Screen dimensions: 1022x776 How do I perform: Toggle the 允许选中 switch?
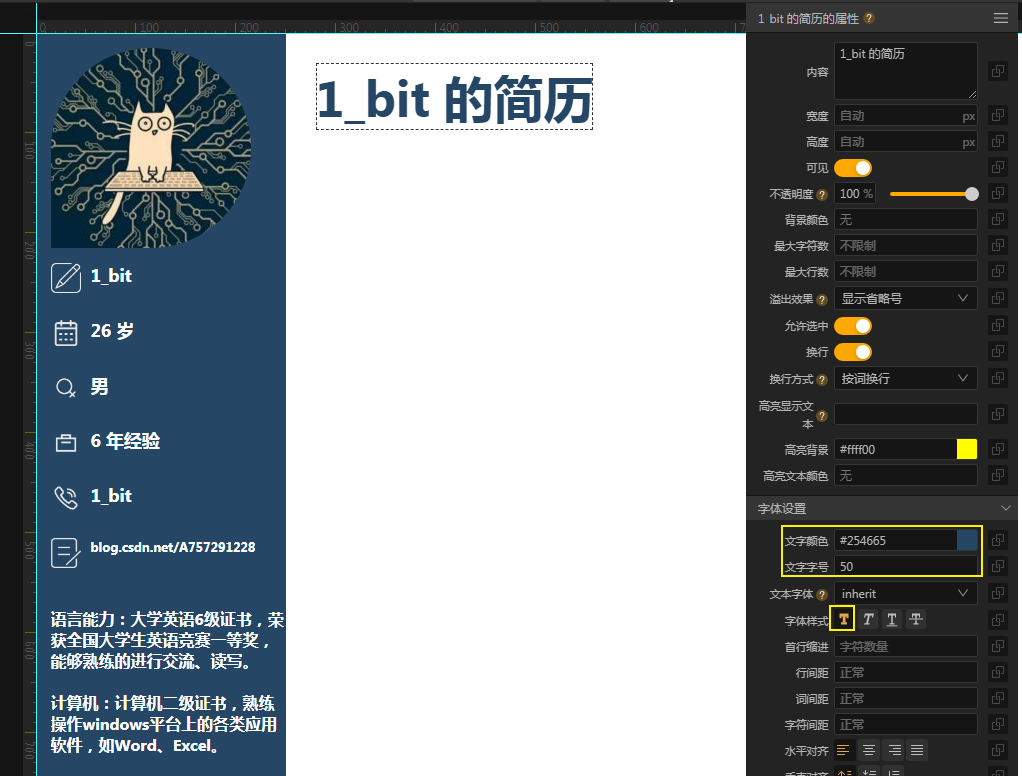tap(853, 326)
